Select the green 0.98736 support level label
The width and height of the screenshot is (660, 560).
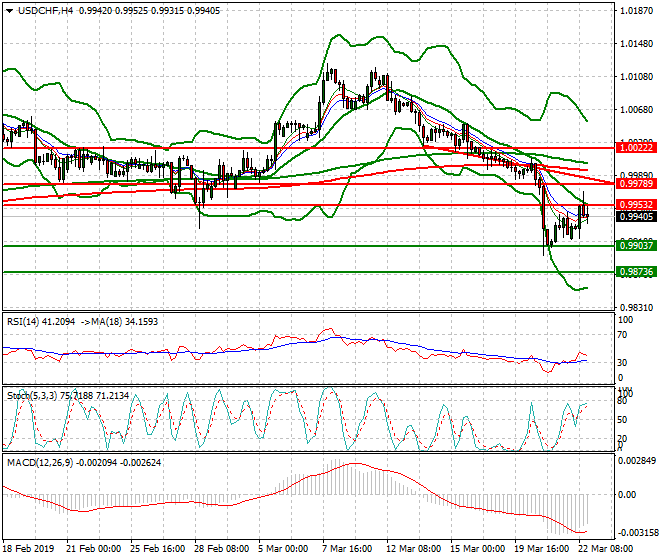pyautogui.click(x=636, y=272)
